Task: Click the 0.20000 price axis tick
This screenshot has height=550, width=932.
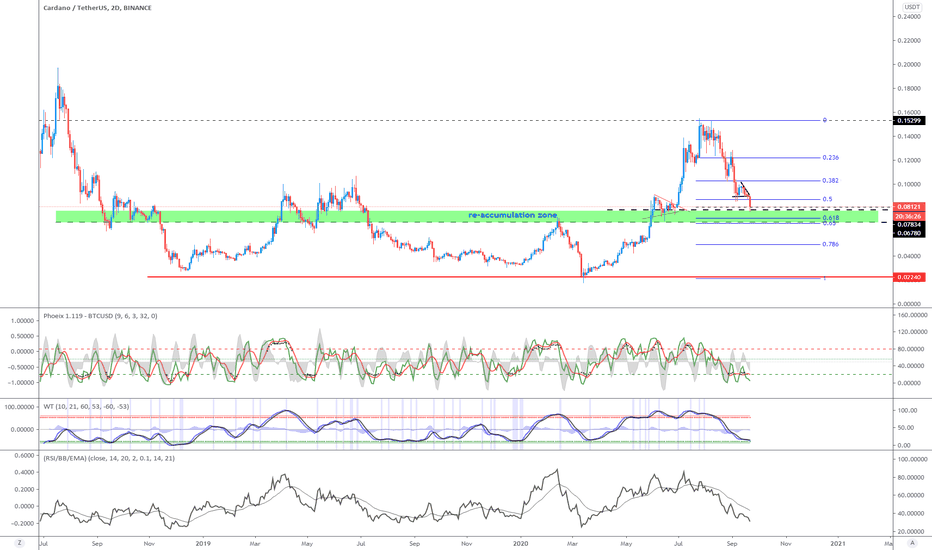Action: pyautogui.click(x=909, y=64)
